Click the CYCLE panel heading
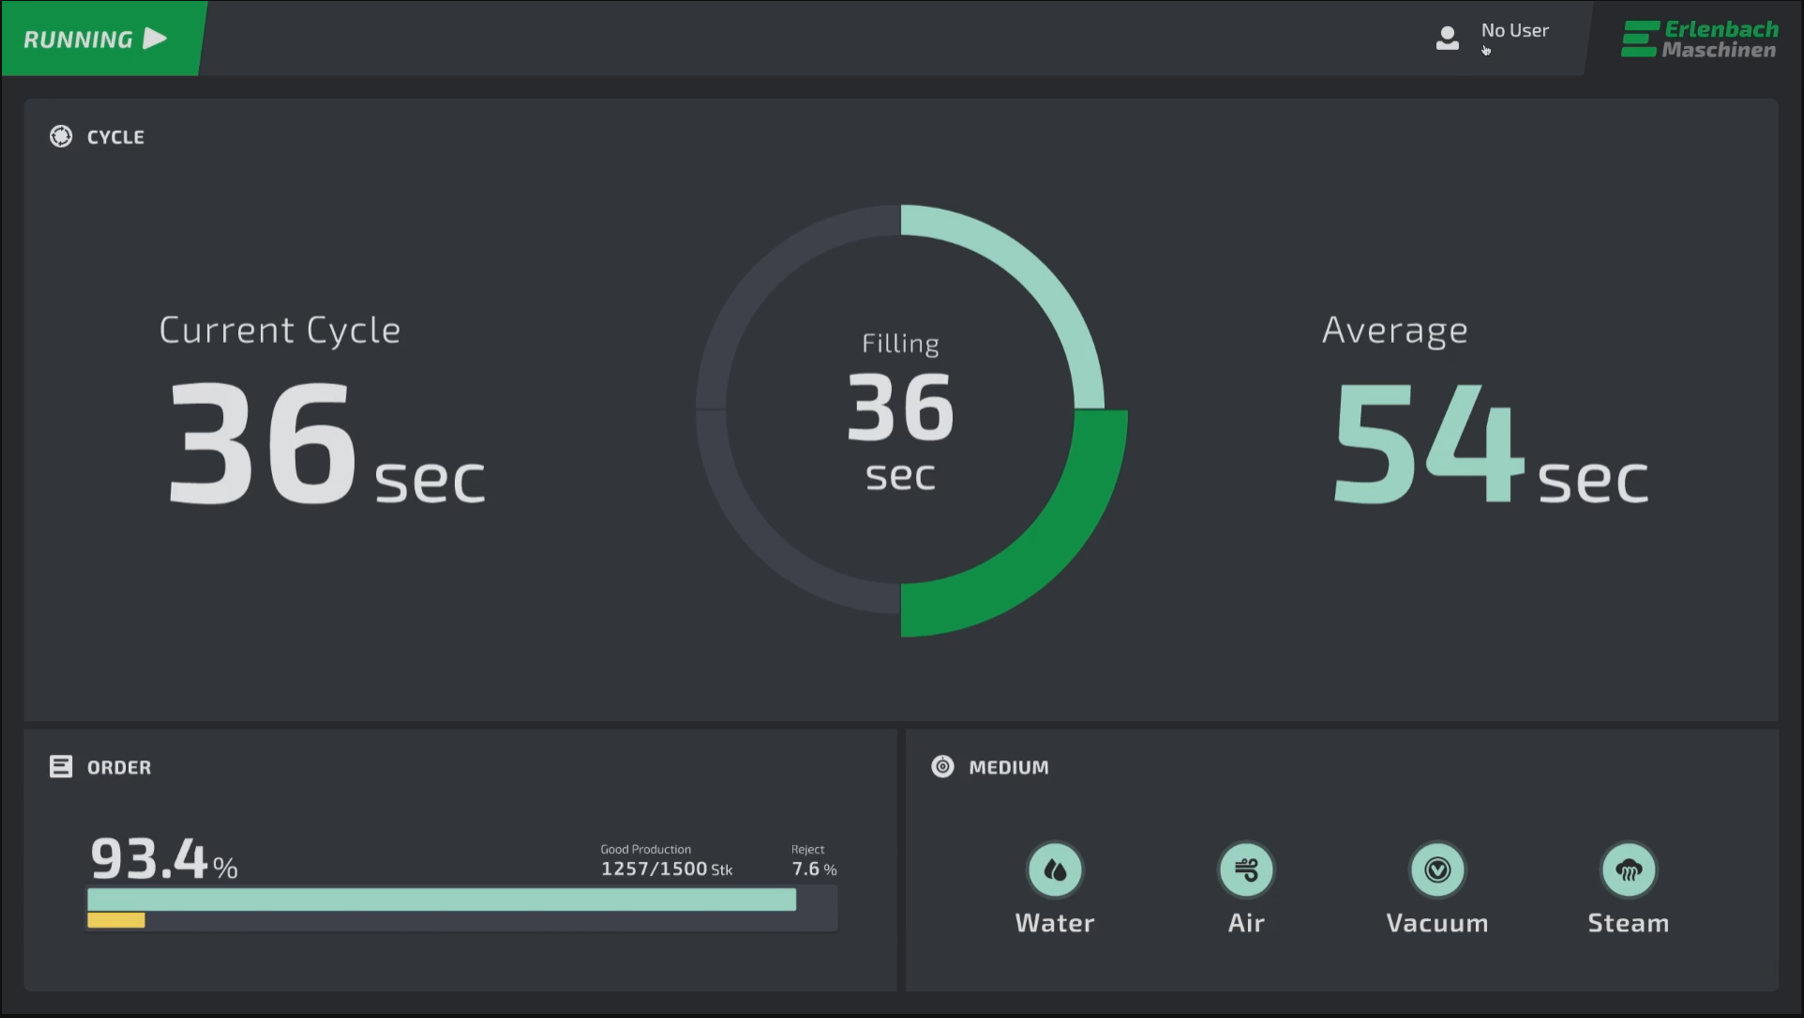The image size is (1804, 1018). click(x=116, y=137)
